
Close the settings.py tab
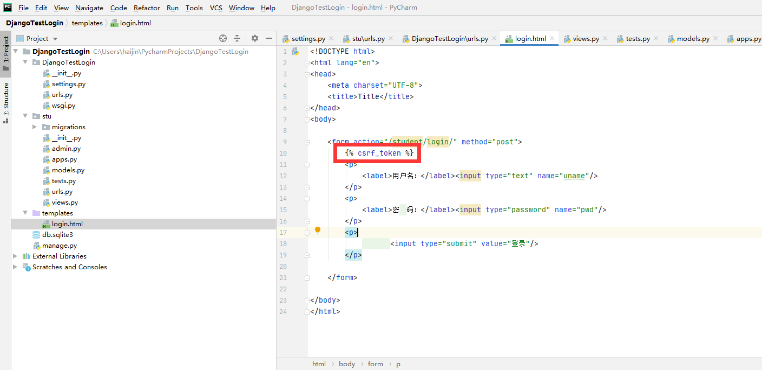pos(331,39)
